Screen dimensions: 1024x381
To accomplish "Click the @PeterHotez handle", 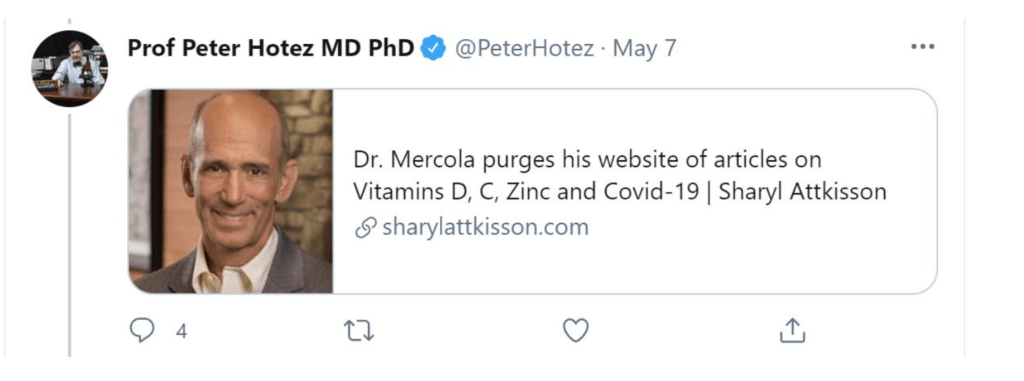I will click(x=524, y=48).
